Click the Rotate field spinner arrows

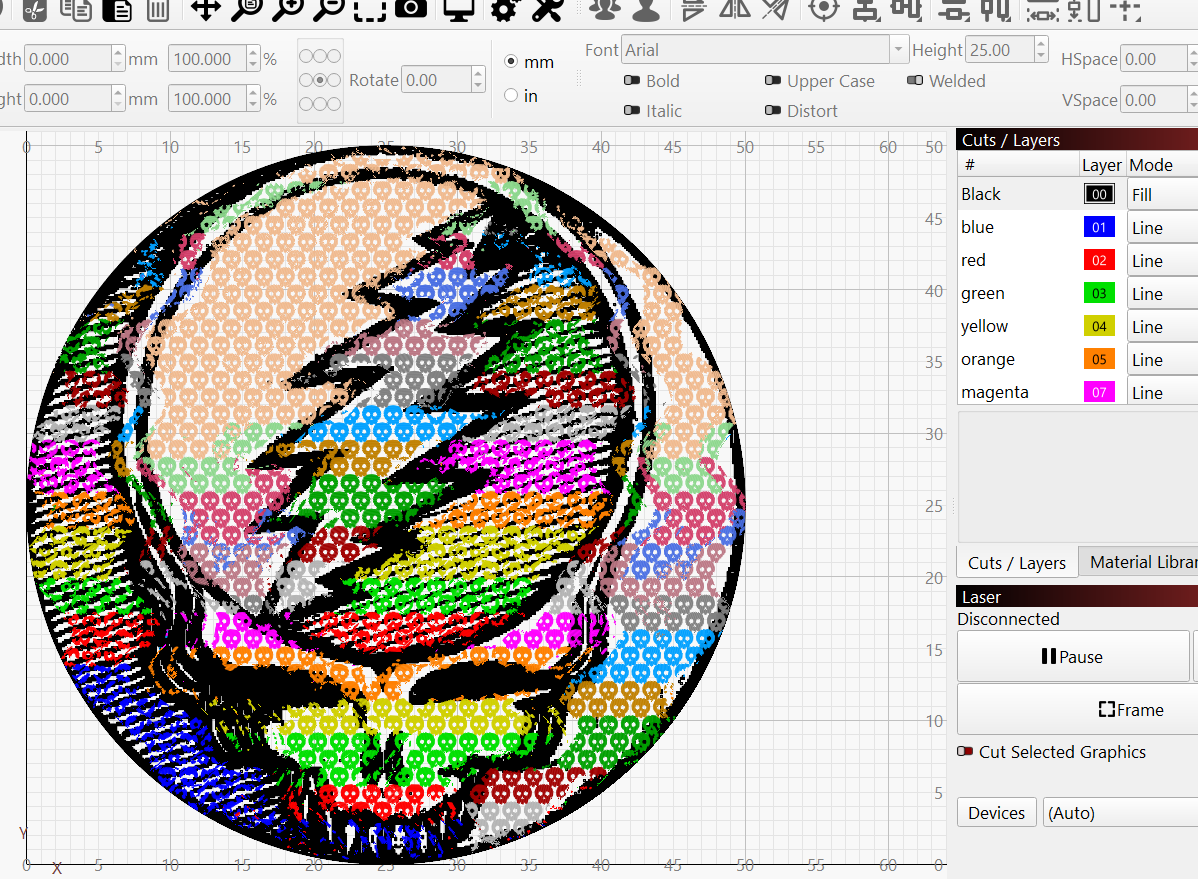[x=478, y=79]
